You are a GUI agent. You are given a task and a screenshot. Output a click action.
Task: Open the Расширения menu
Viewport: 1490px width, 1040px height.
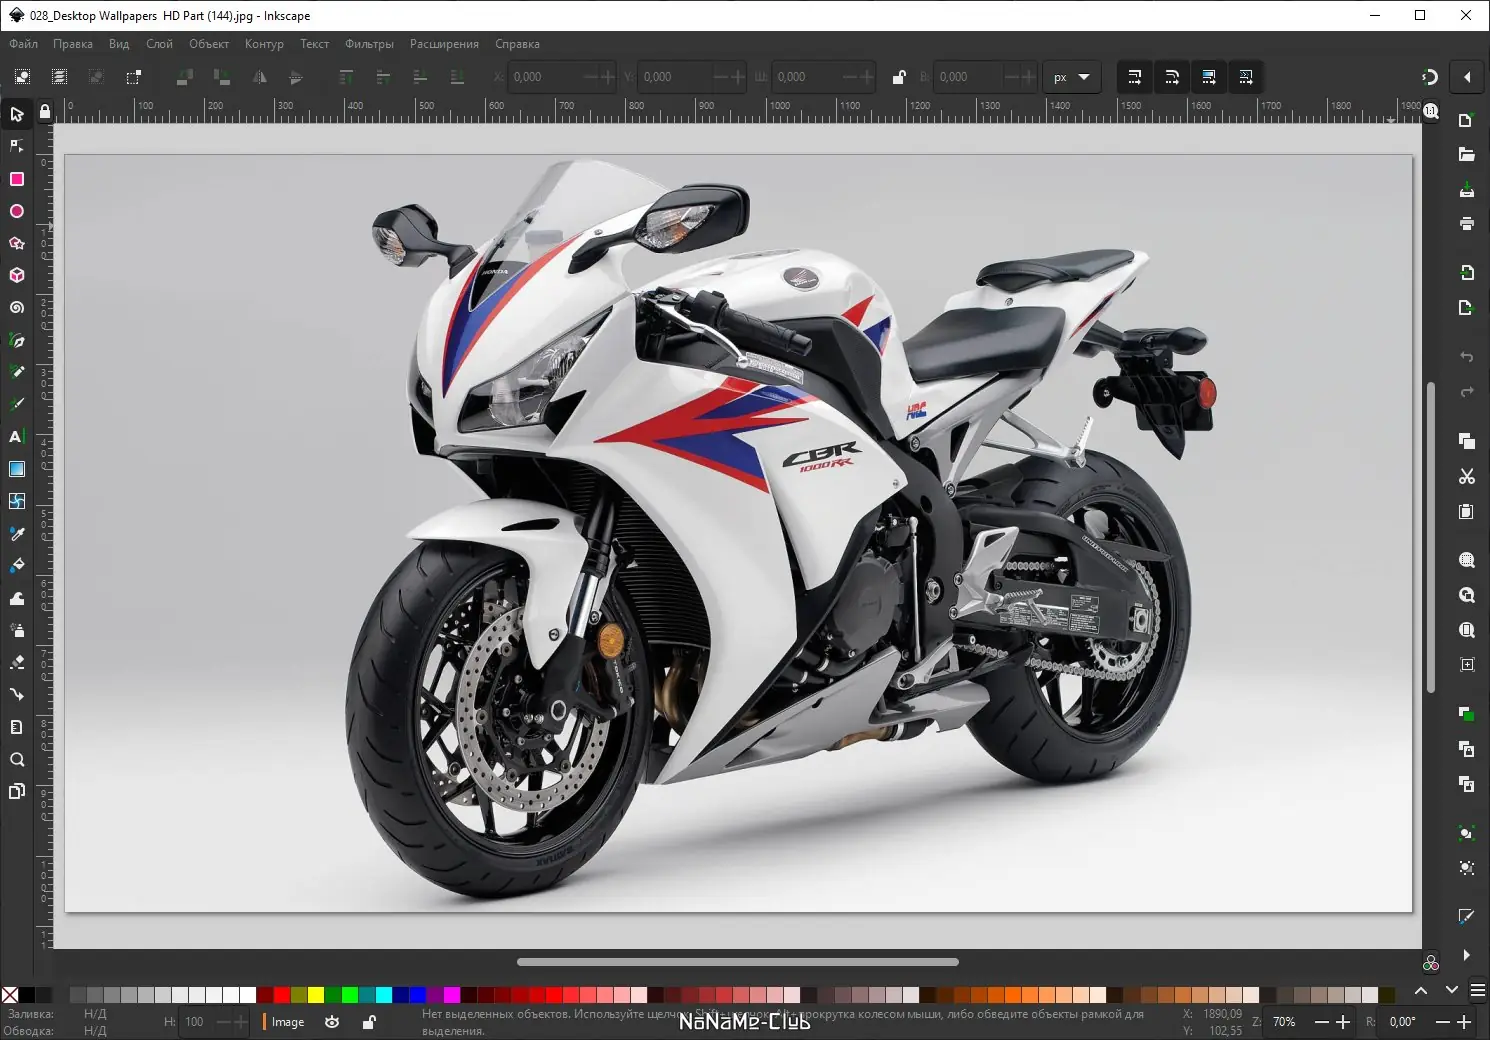point(444,44)
